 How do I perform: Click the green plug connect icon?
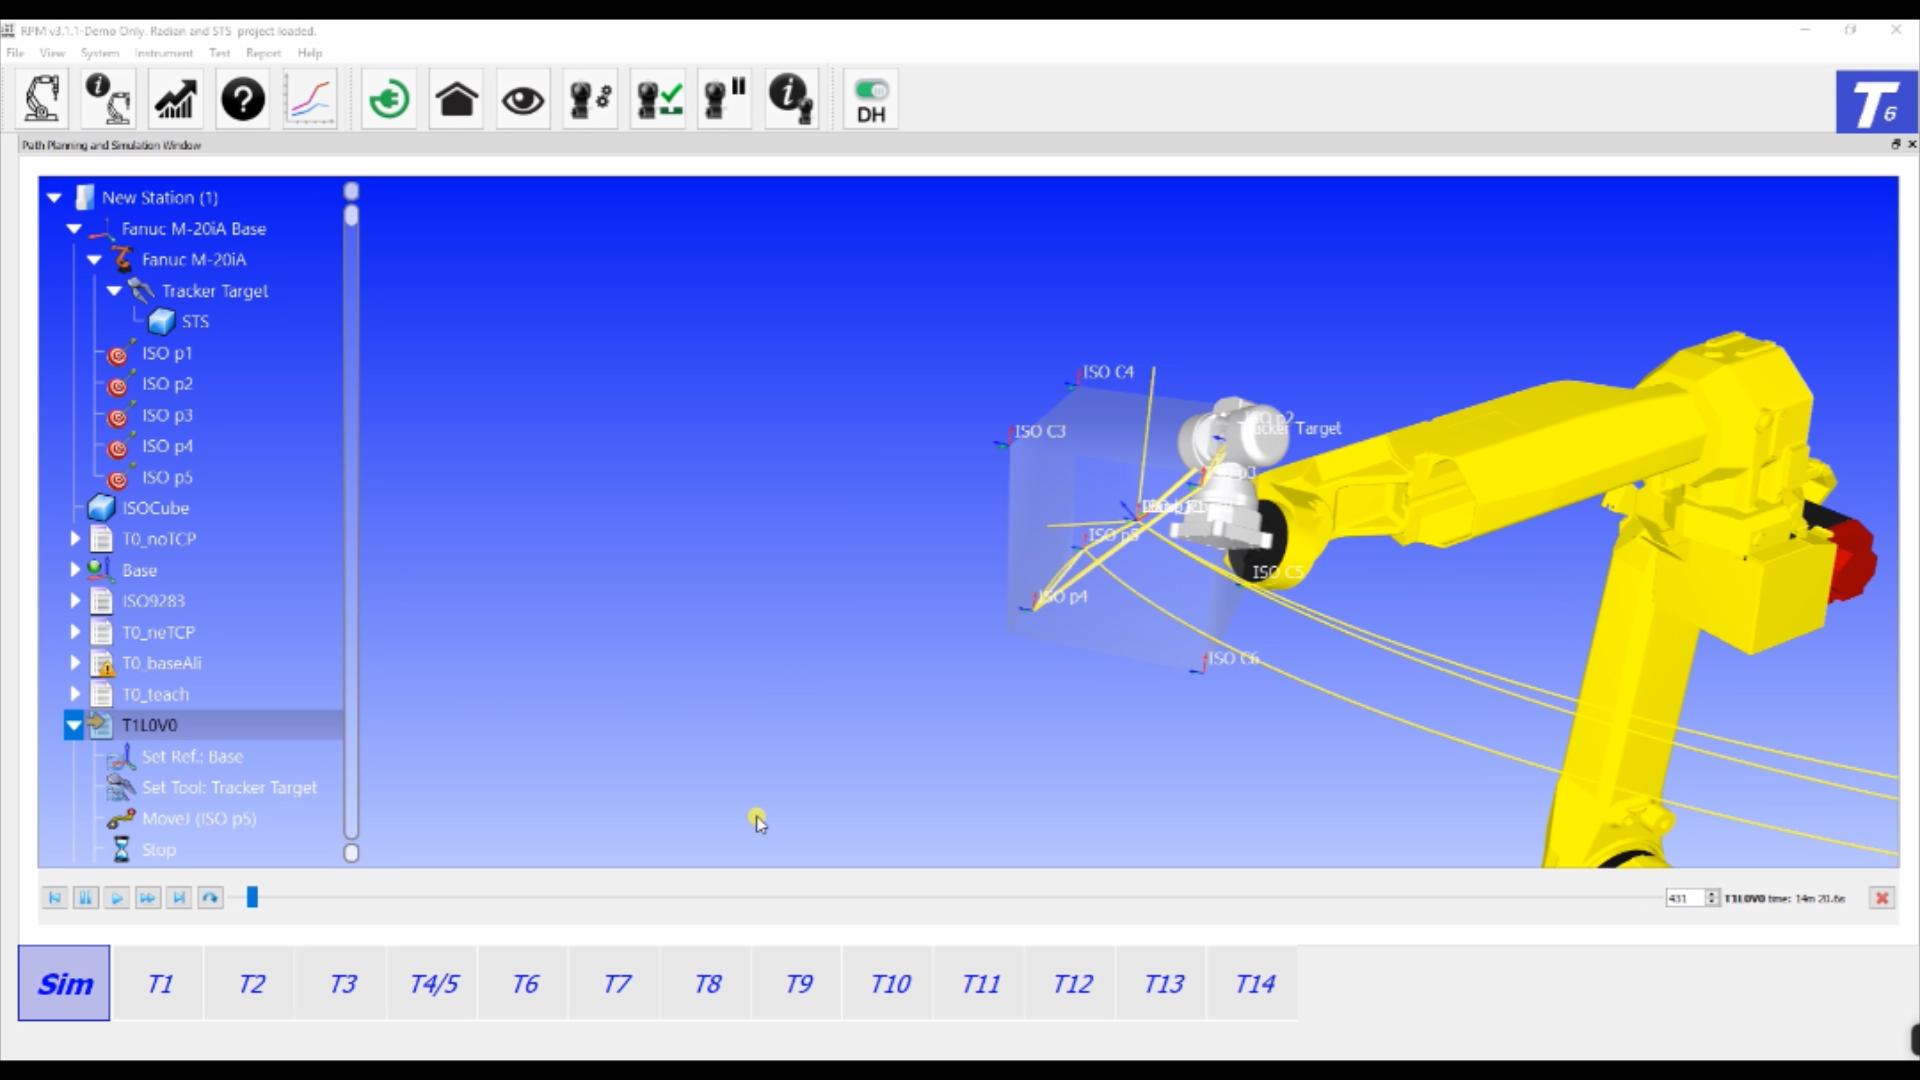(389, 99)
